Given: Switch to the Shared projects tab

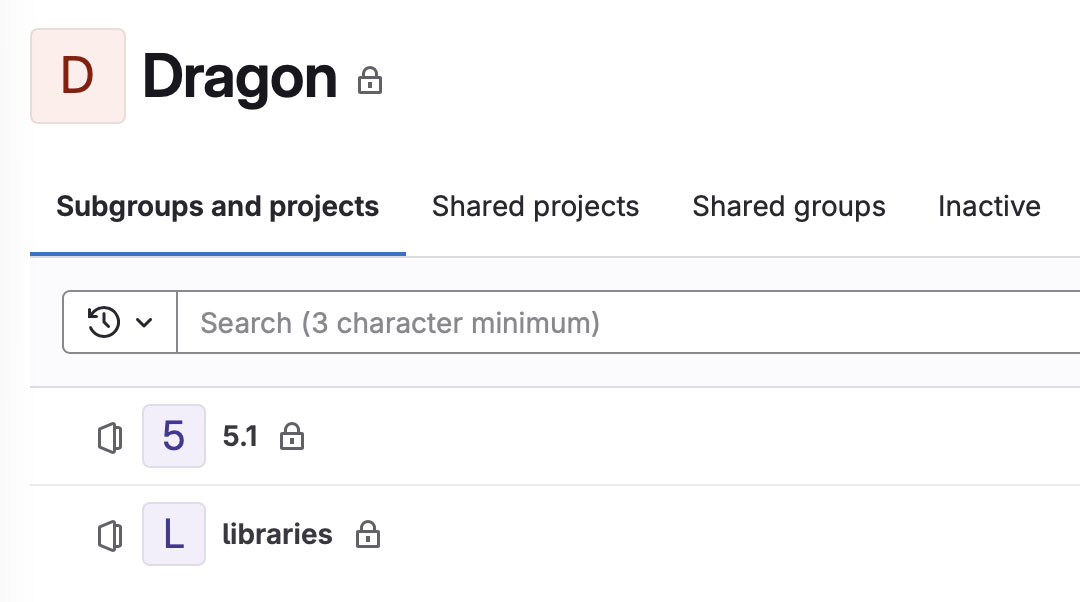Looking at the screenshot, I should coord(535,207).
